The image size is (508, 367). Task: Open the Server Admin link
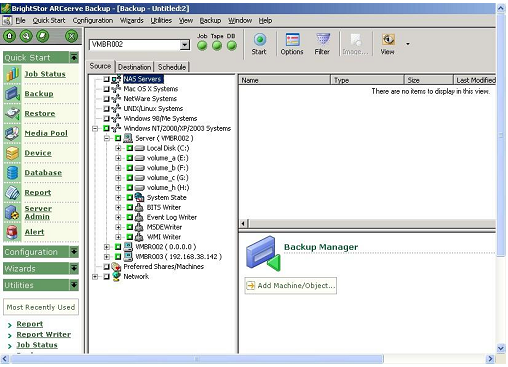click(38, 212)
